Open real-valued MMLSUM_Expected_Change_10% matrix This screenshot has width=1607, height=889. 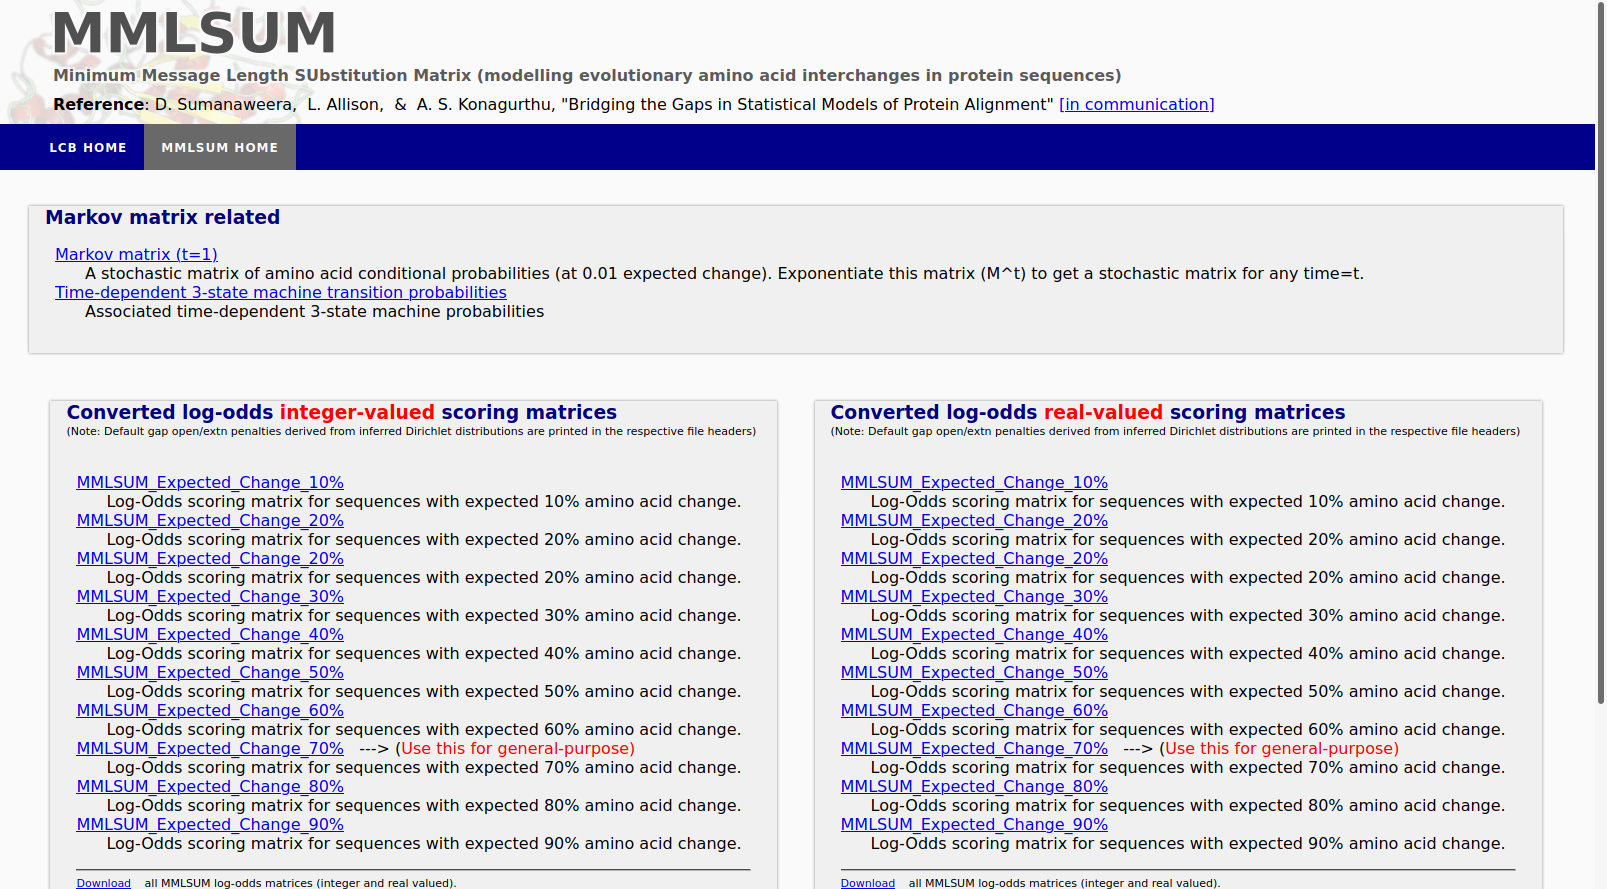[974, 483]
